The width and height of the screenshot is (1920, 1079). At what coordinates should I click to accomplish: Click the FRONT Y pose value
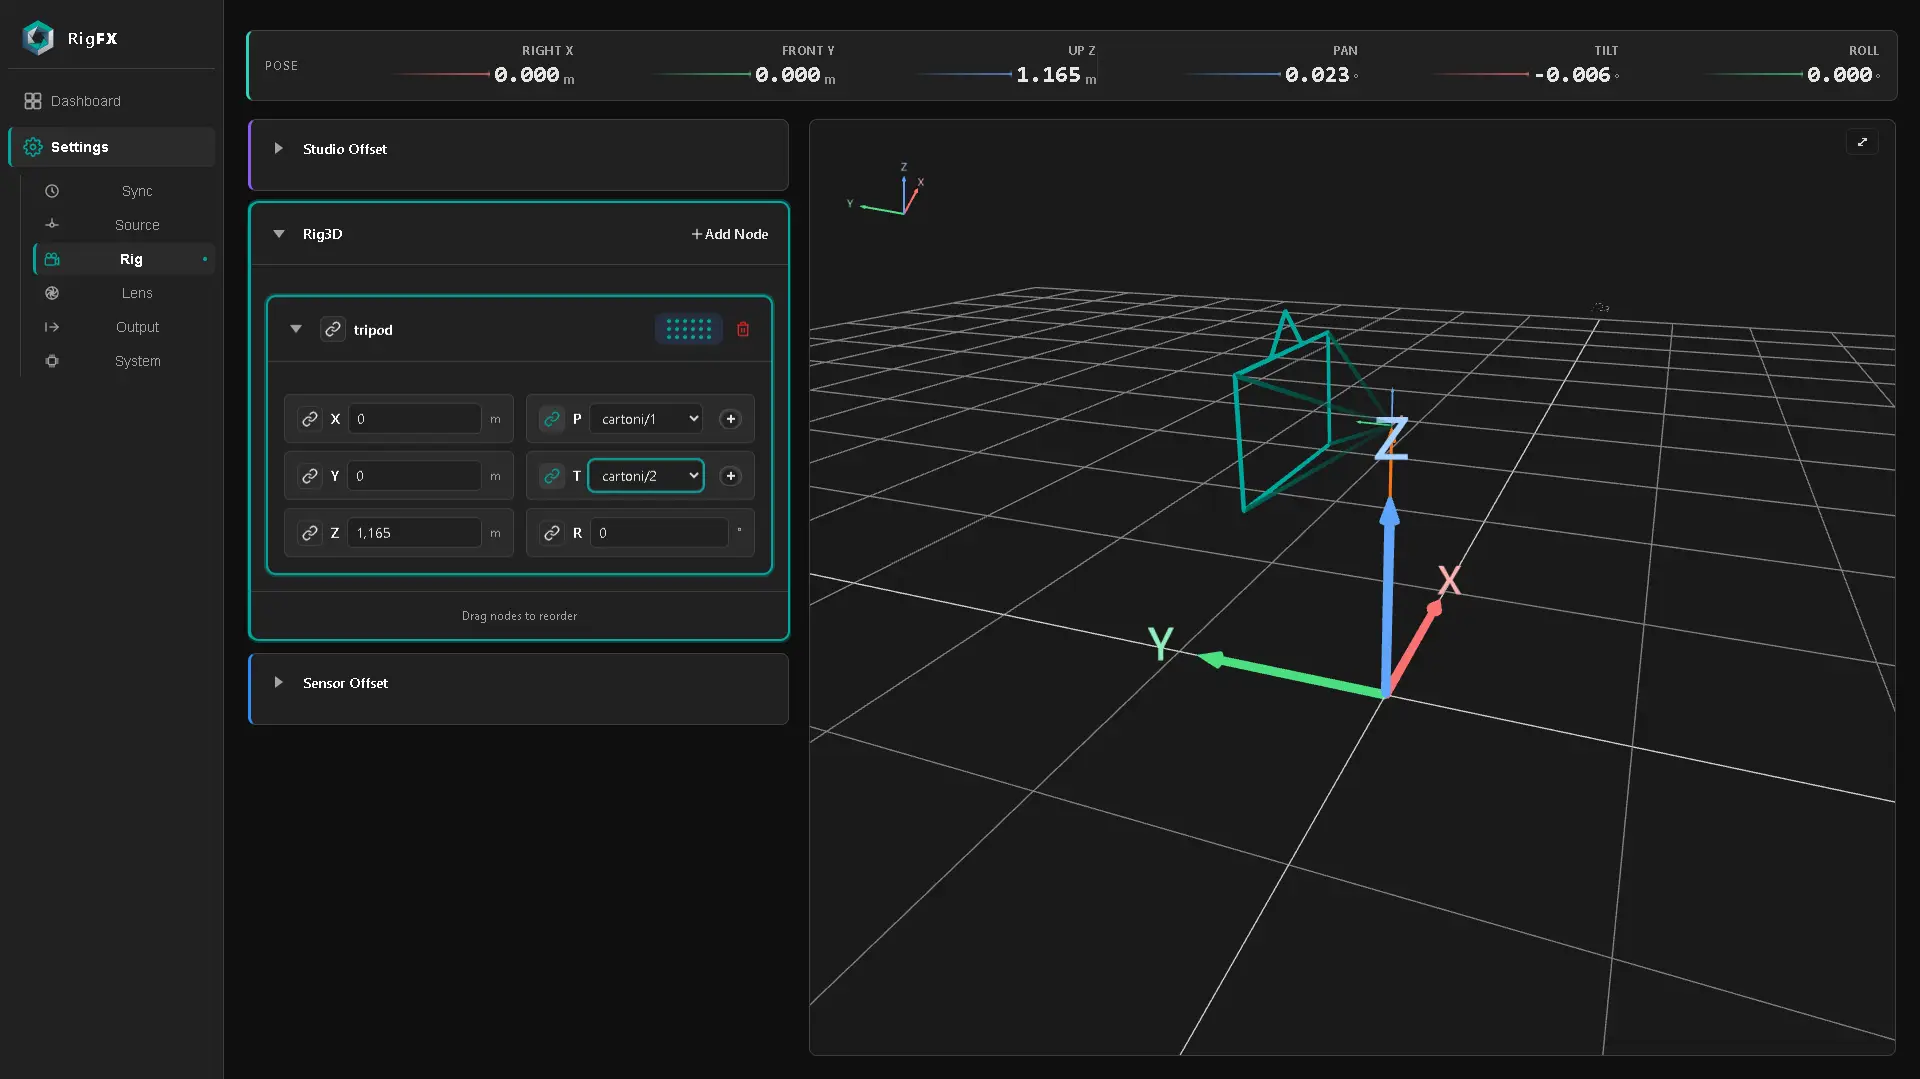788,75
